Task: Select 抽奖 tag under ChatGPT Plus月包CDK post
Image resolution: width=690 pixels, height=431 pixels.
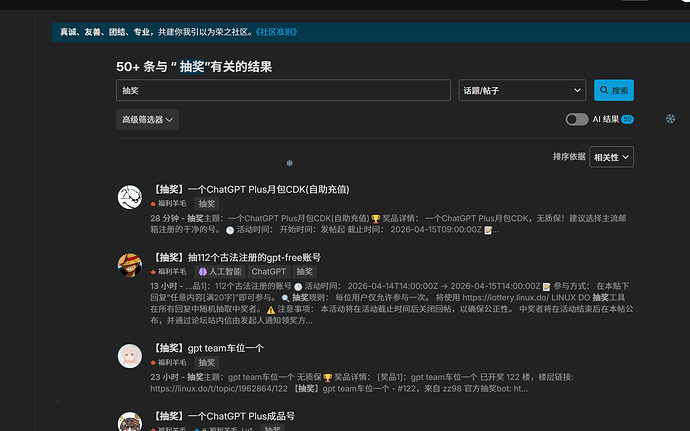Action: tap(207, 204)
